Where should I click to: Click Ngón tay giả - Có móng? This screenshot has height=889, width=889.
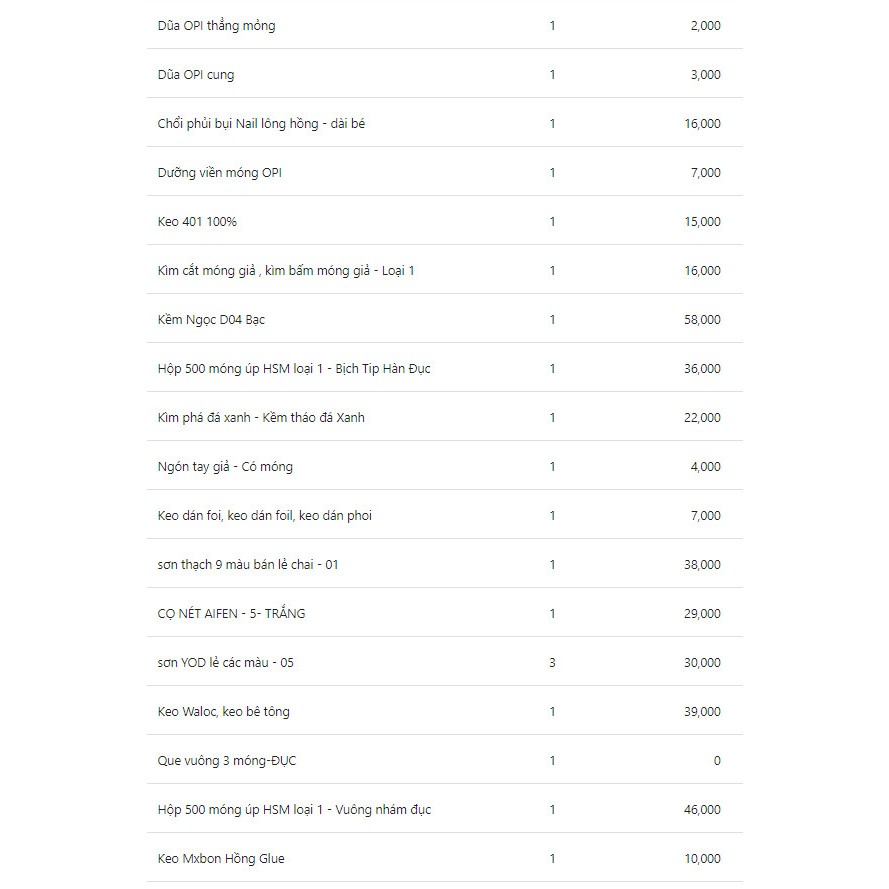(x=225, y=467)
